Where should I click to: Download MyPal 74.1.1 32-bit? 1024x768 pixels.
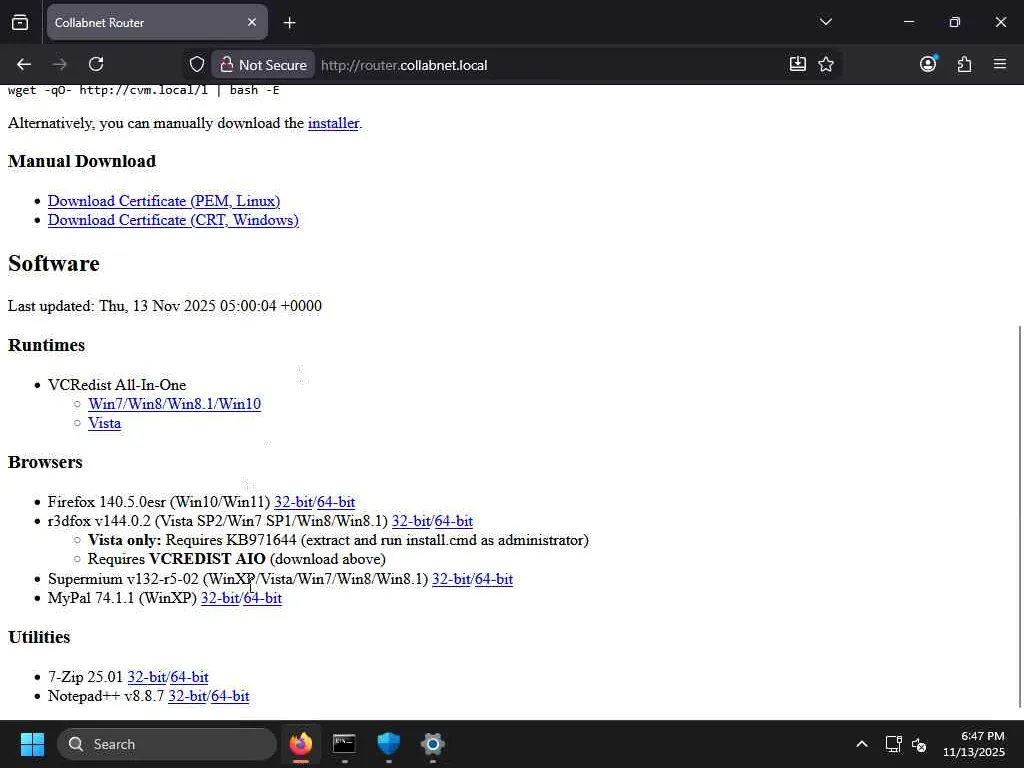tap(219, 598)
